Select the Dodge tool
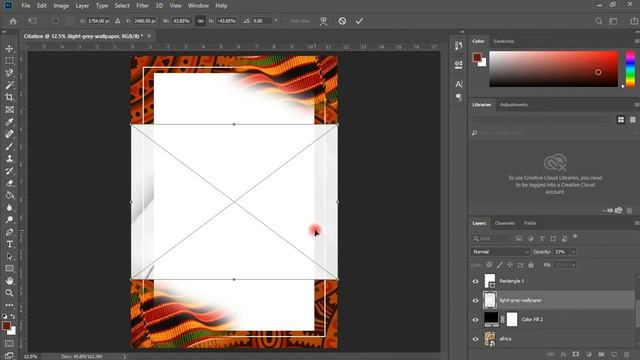The width and height of the screenshot is (640, 360). coord(9,220)
